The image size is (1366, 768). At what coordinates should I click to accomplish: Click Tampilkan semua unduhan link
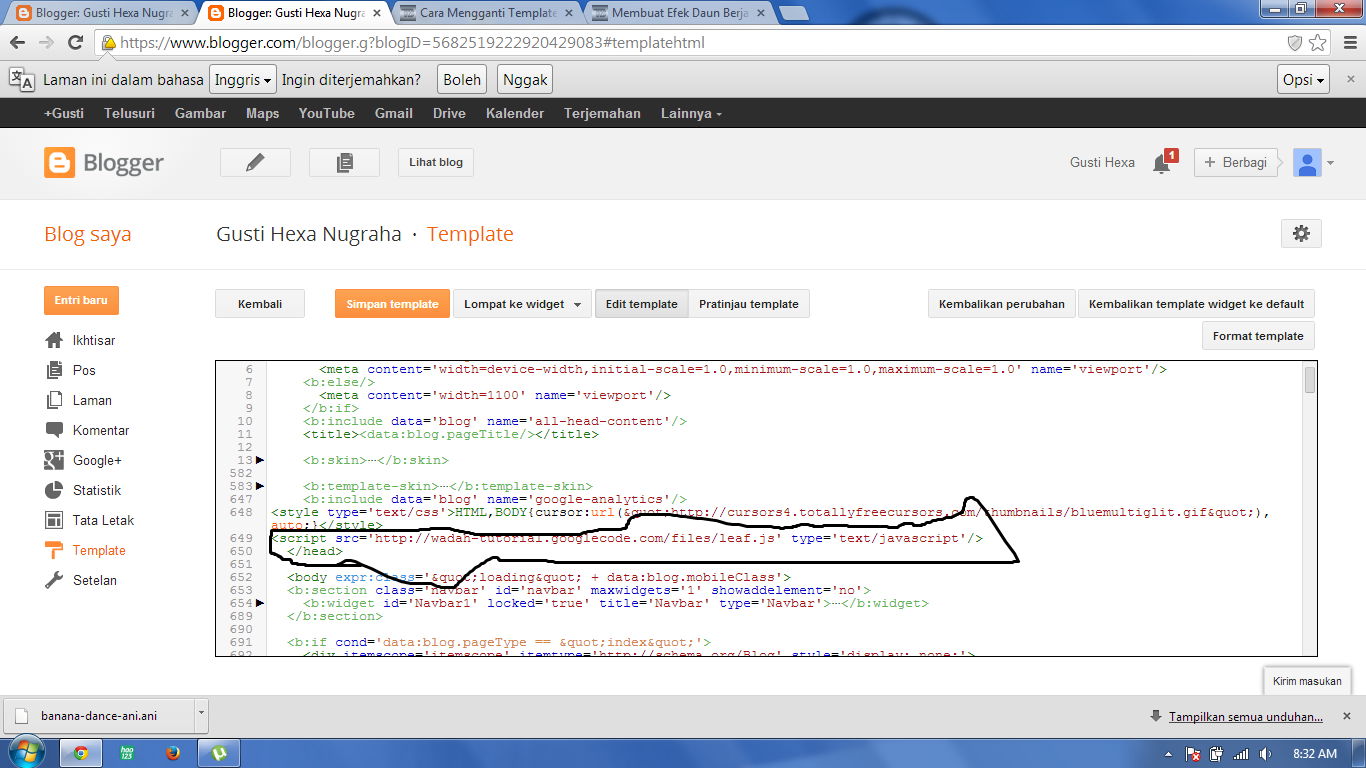[1246, 716]
